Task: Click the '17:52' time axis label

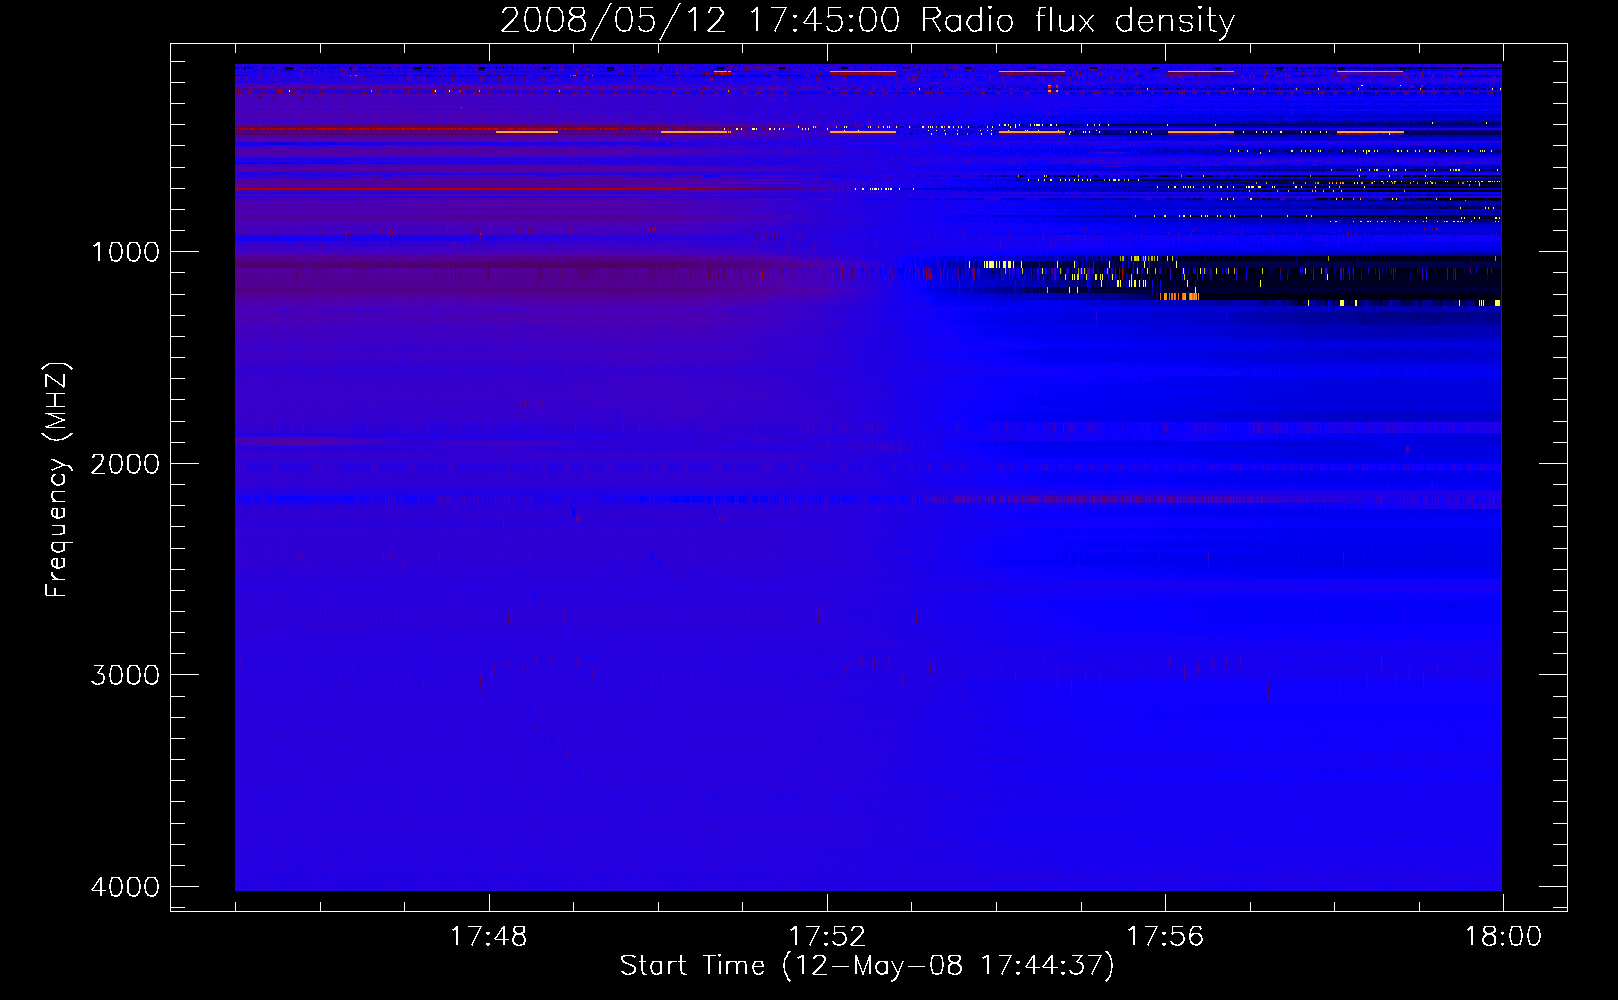Action: 827,937
